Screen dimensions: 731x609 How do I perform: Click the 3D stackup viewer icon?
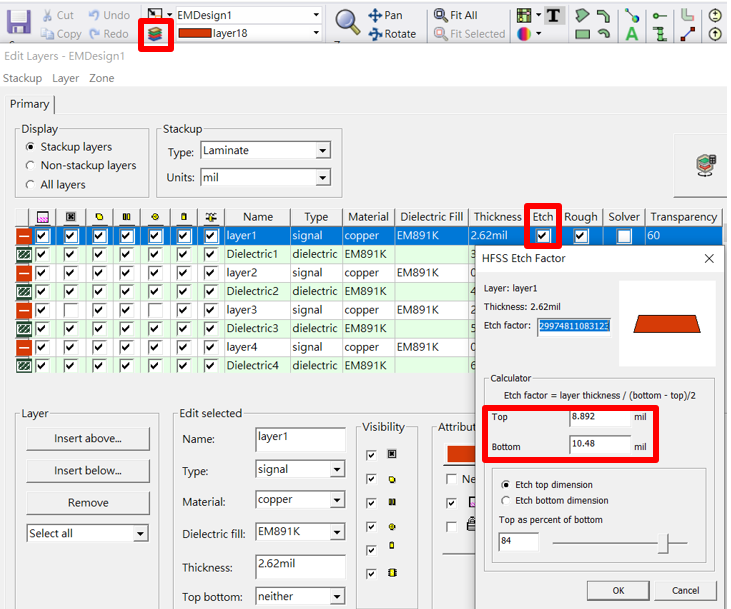point(706,165)
